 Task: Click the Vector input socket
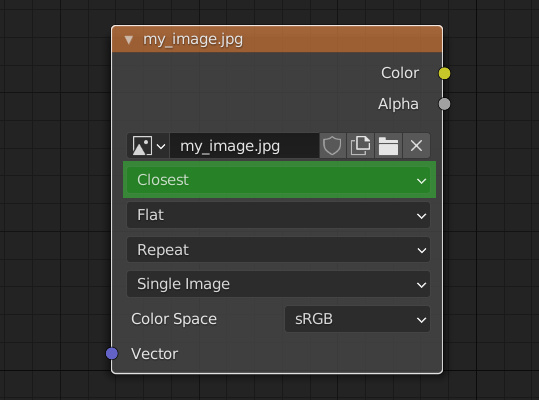pos(112,354)
